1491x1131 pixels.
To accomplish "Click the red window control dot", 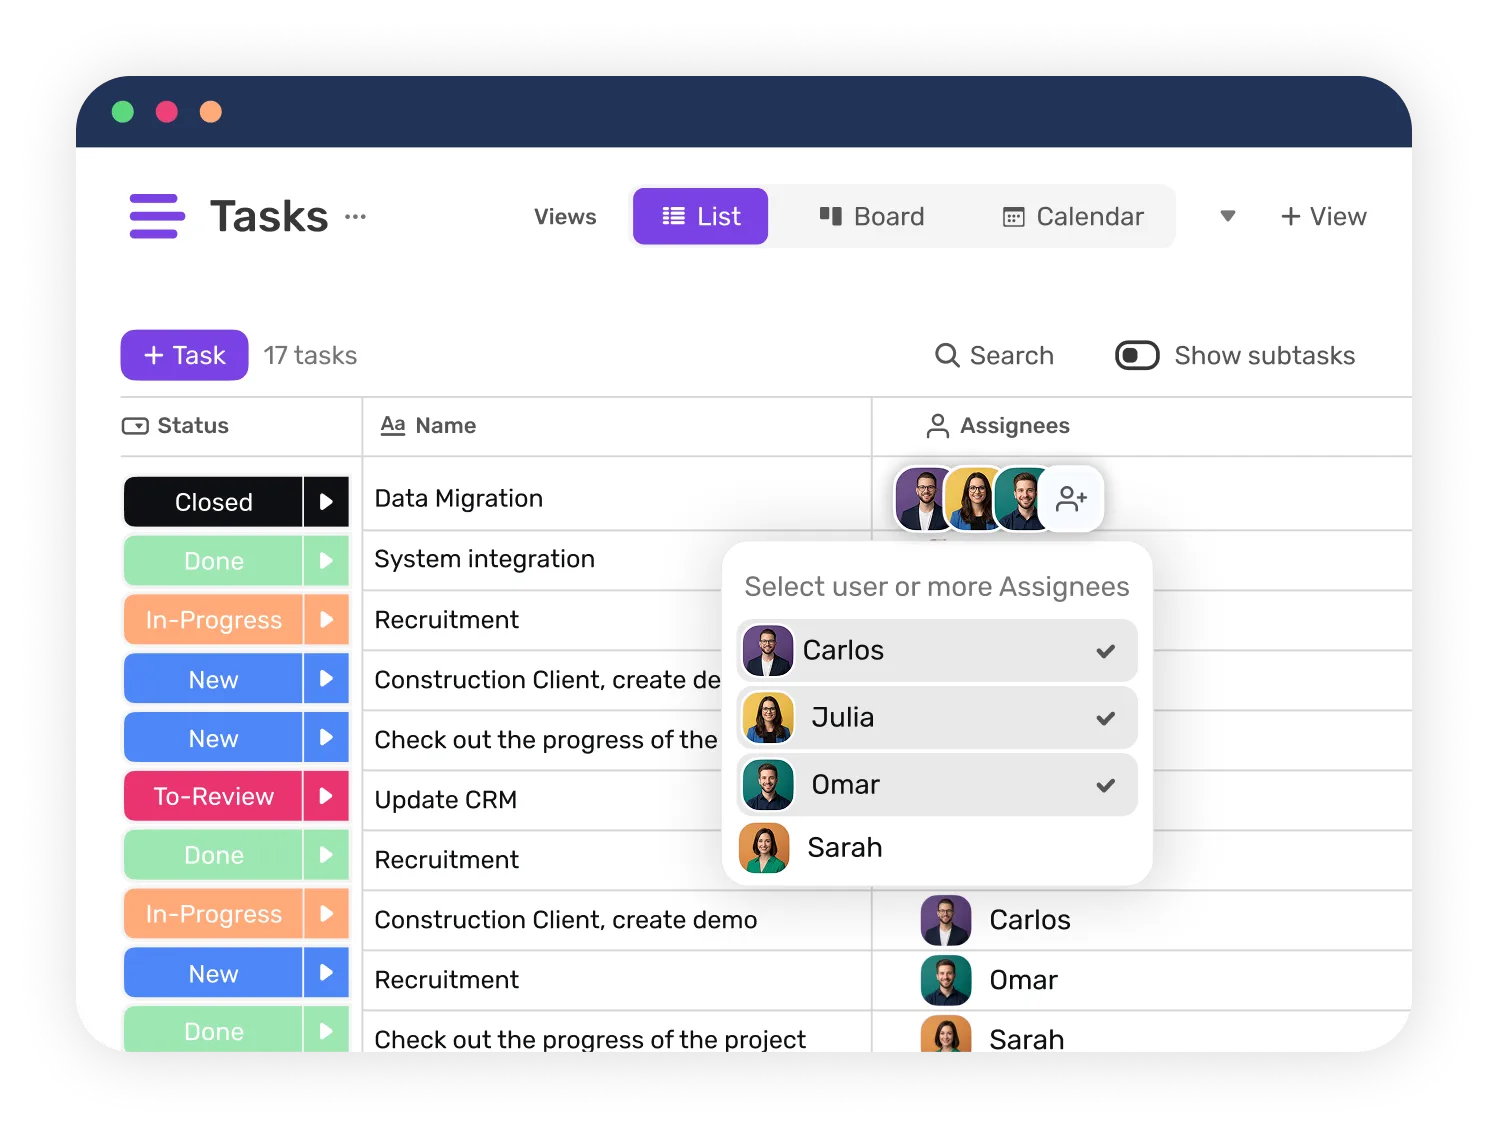I will click(167, 111).
